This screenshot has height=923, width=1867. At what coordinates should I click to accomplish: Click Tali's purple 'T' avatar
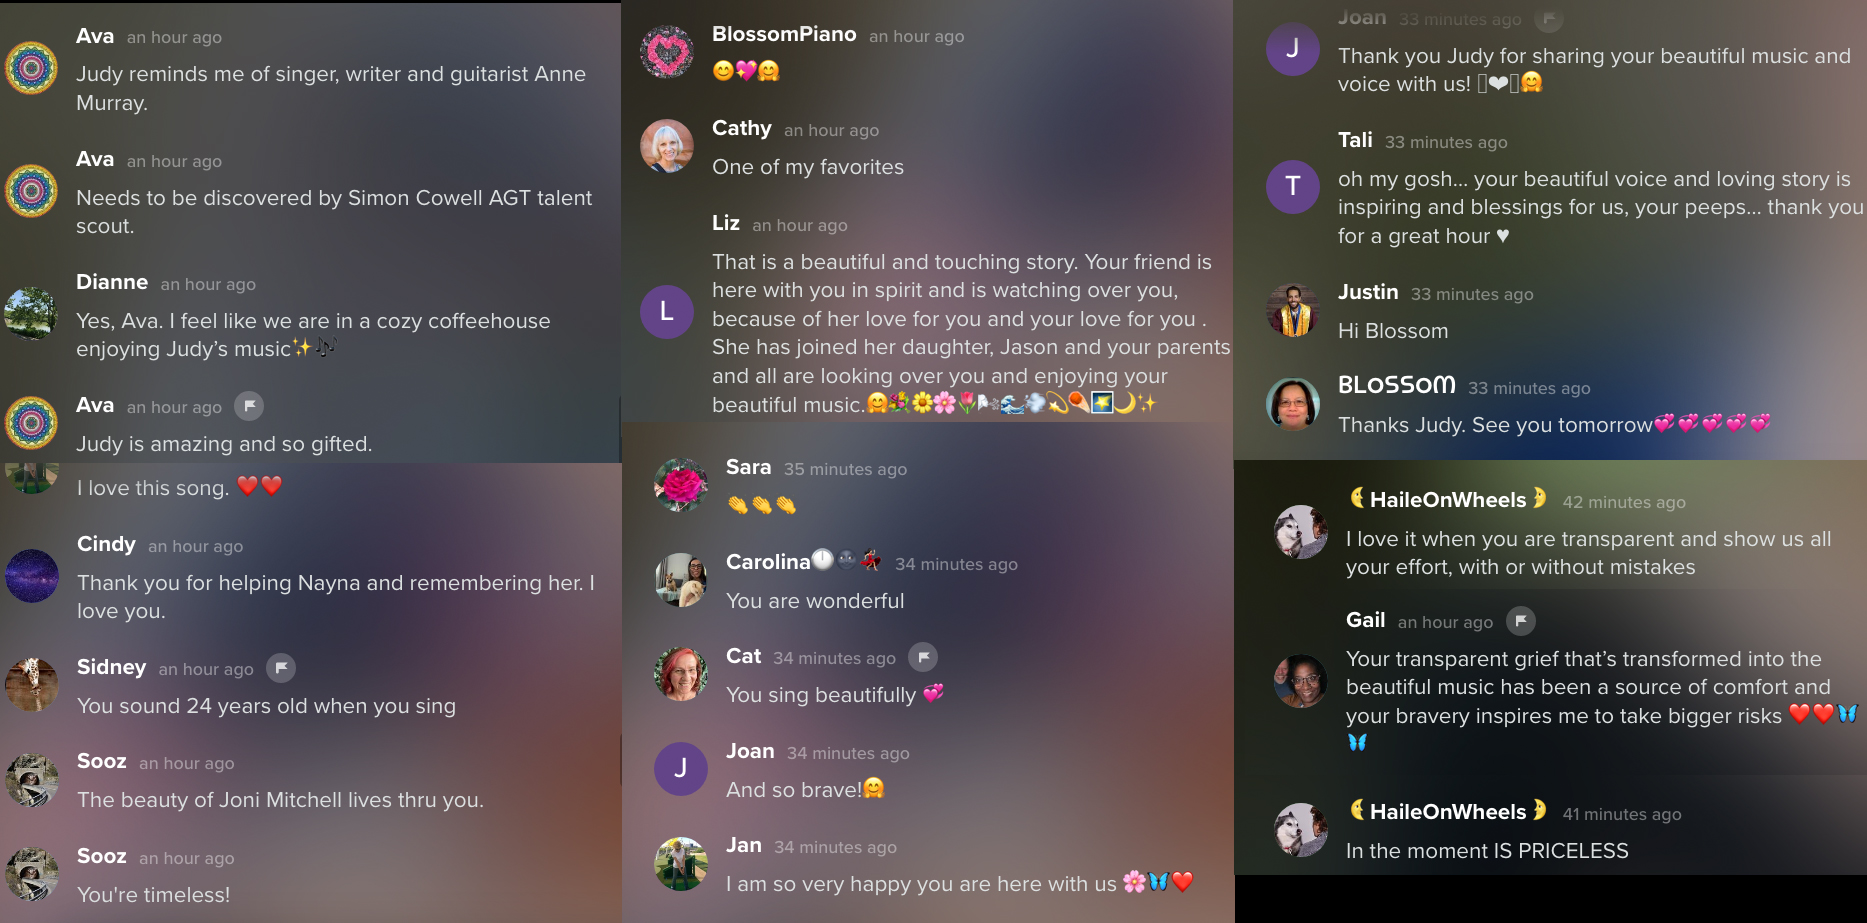pos(1293,186)
